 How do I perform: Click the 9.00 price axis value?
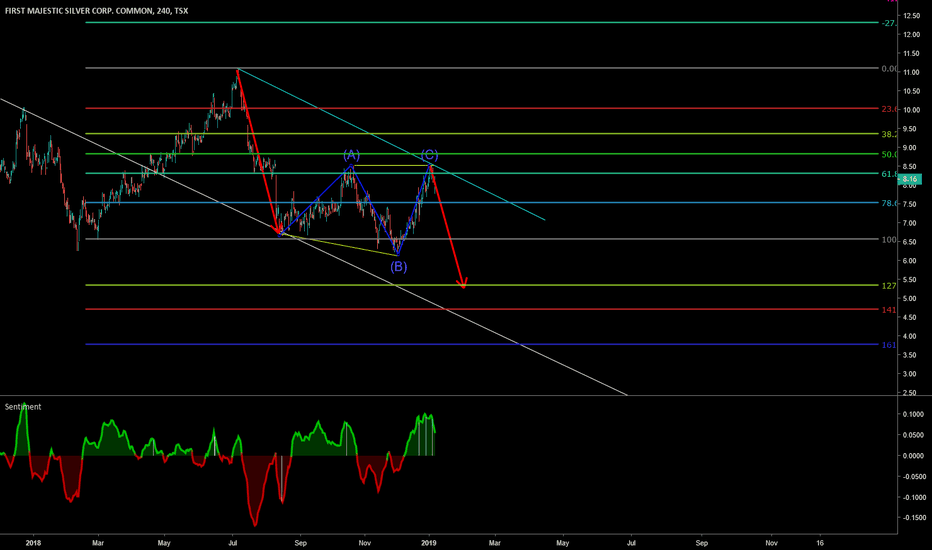[x=911, y=148]
